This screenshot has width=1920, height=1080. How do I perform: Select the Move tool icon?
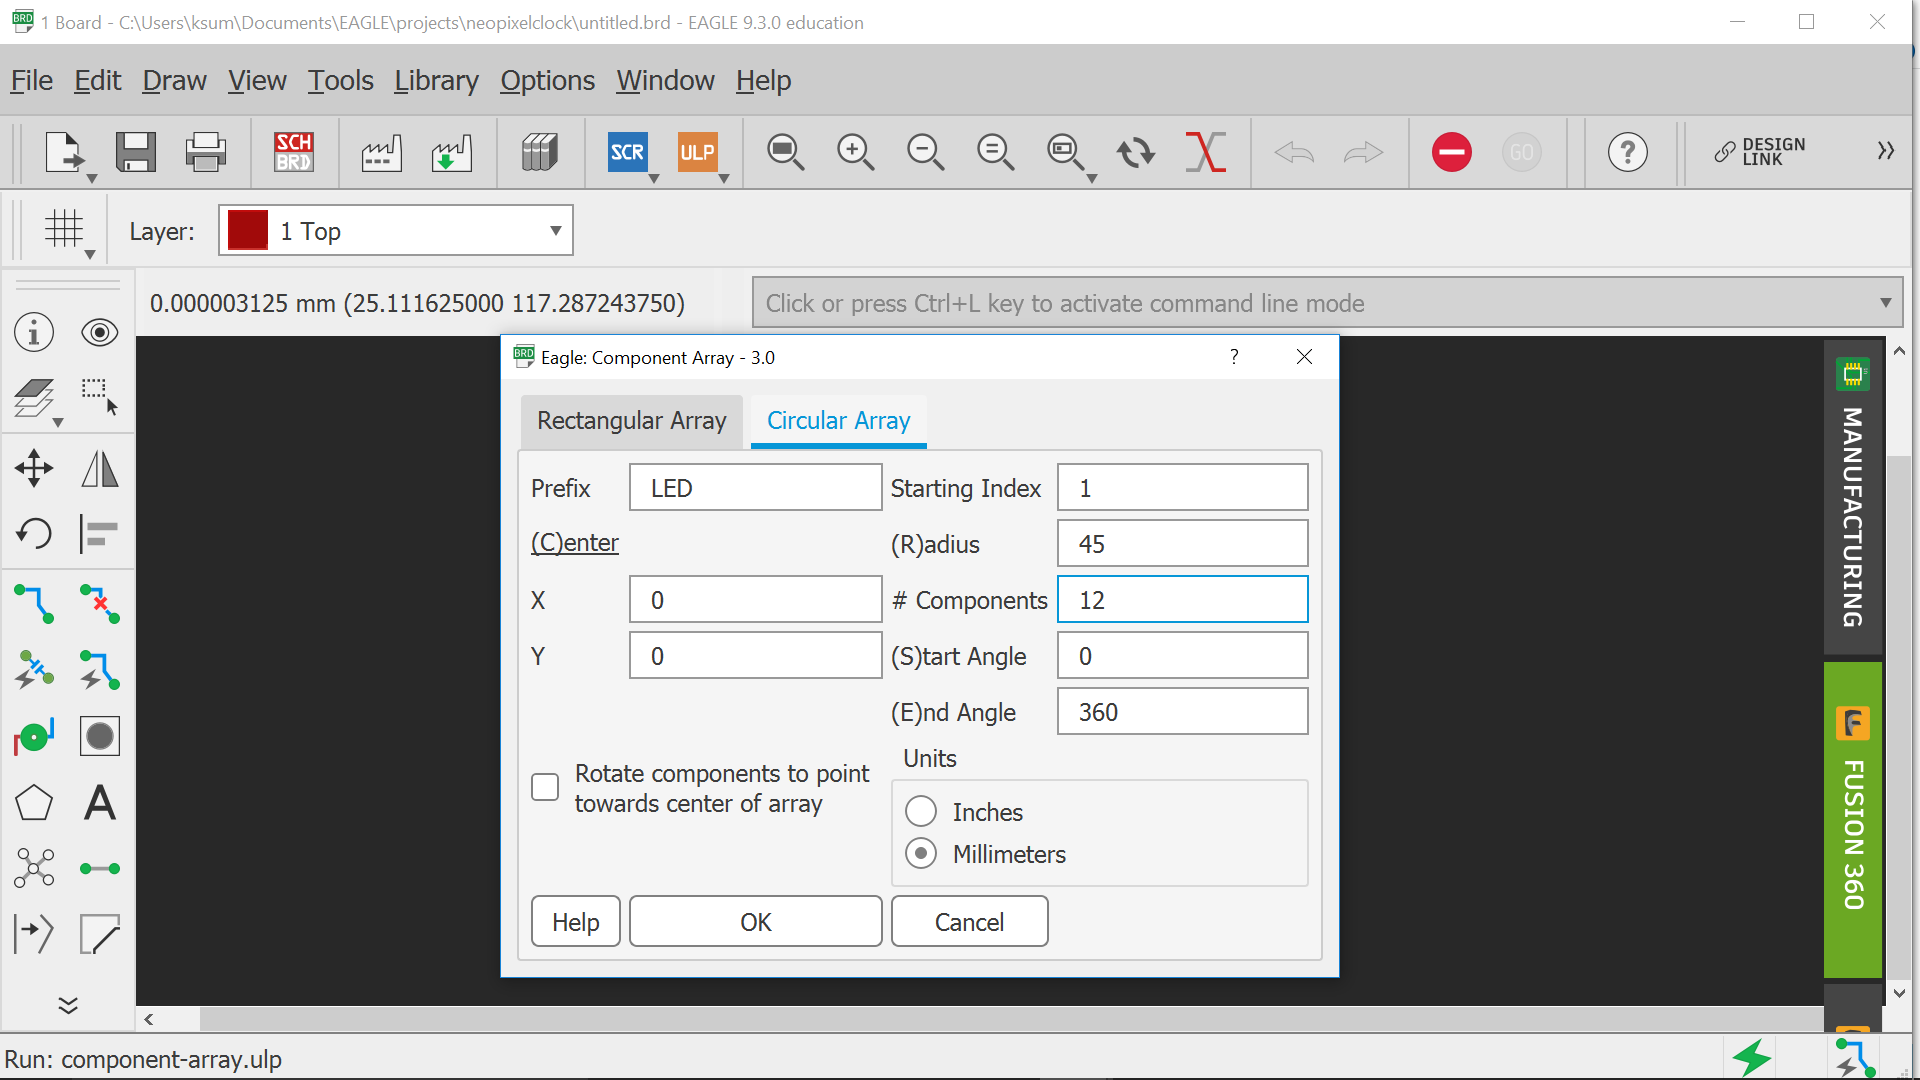tap(34, 468)
